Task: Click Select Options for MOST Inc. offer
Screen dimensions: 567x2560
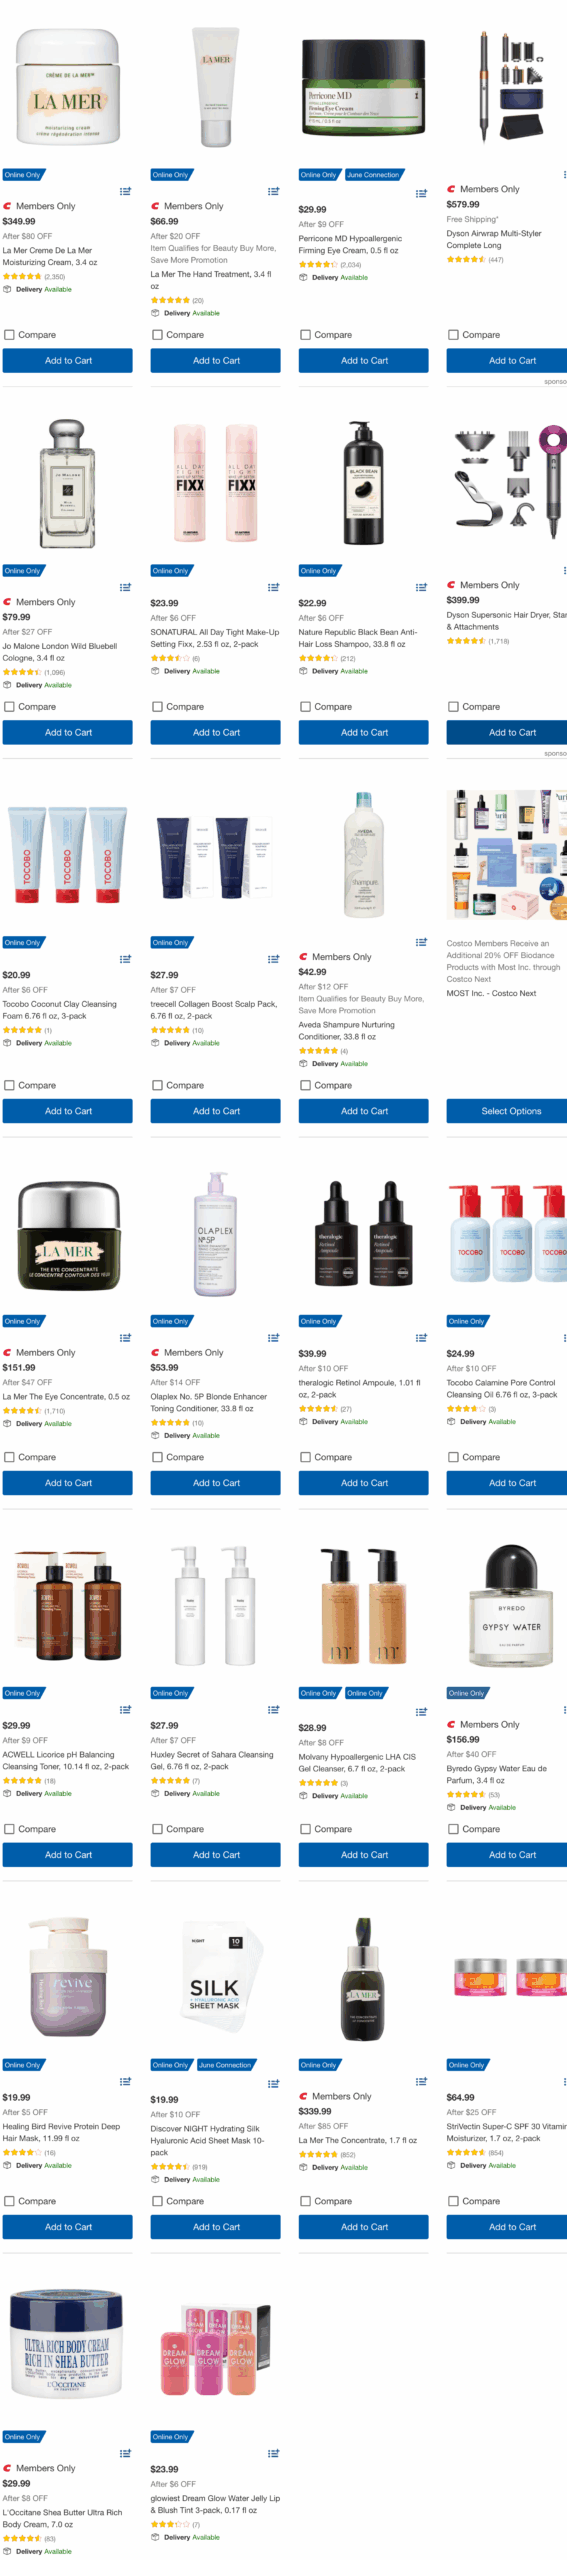Action: (x=511, y=1111)
